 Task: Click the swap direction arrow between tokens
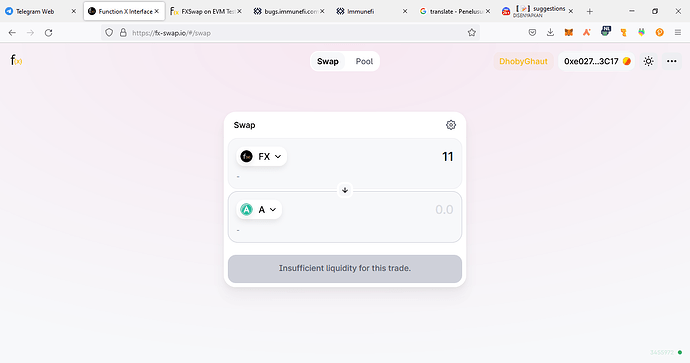(x=345, y=190)
